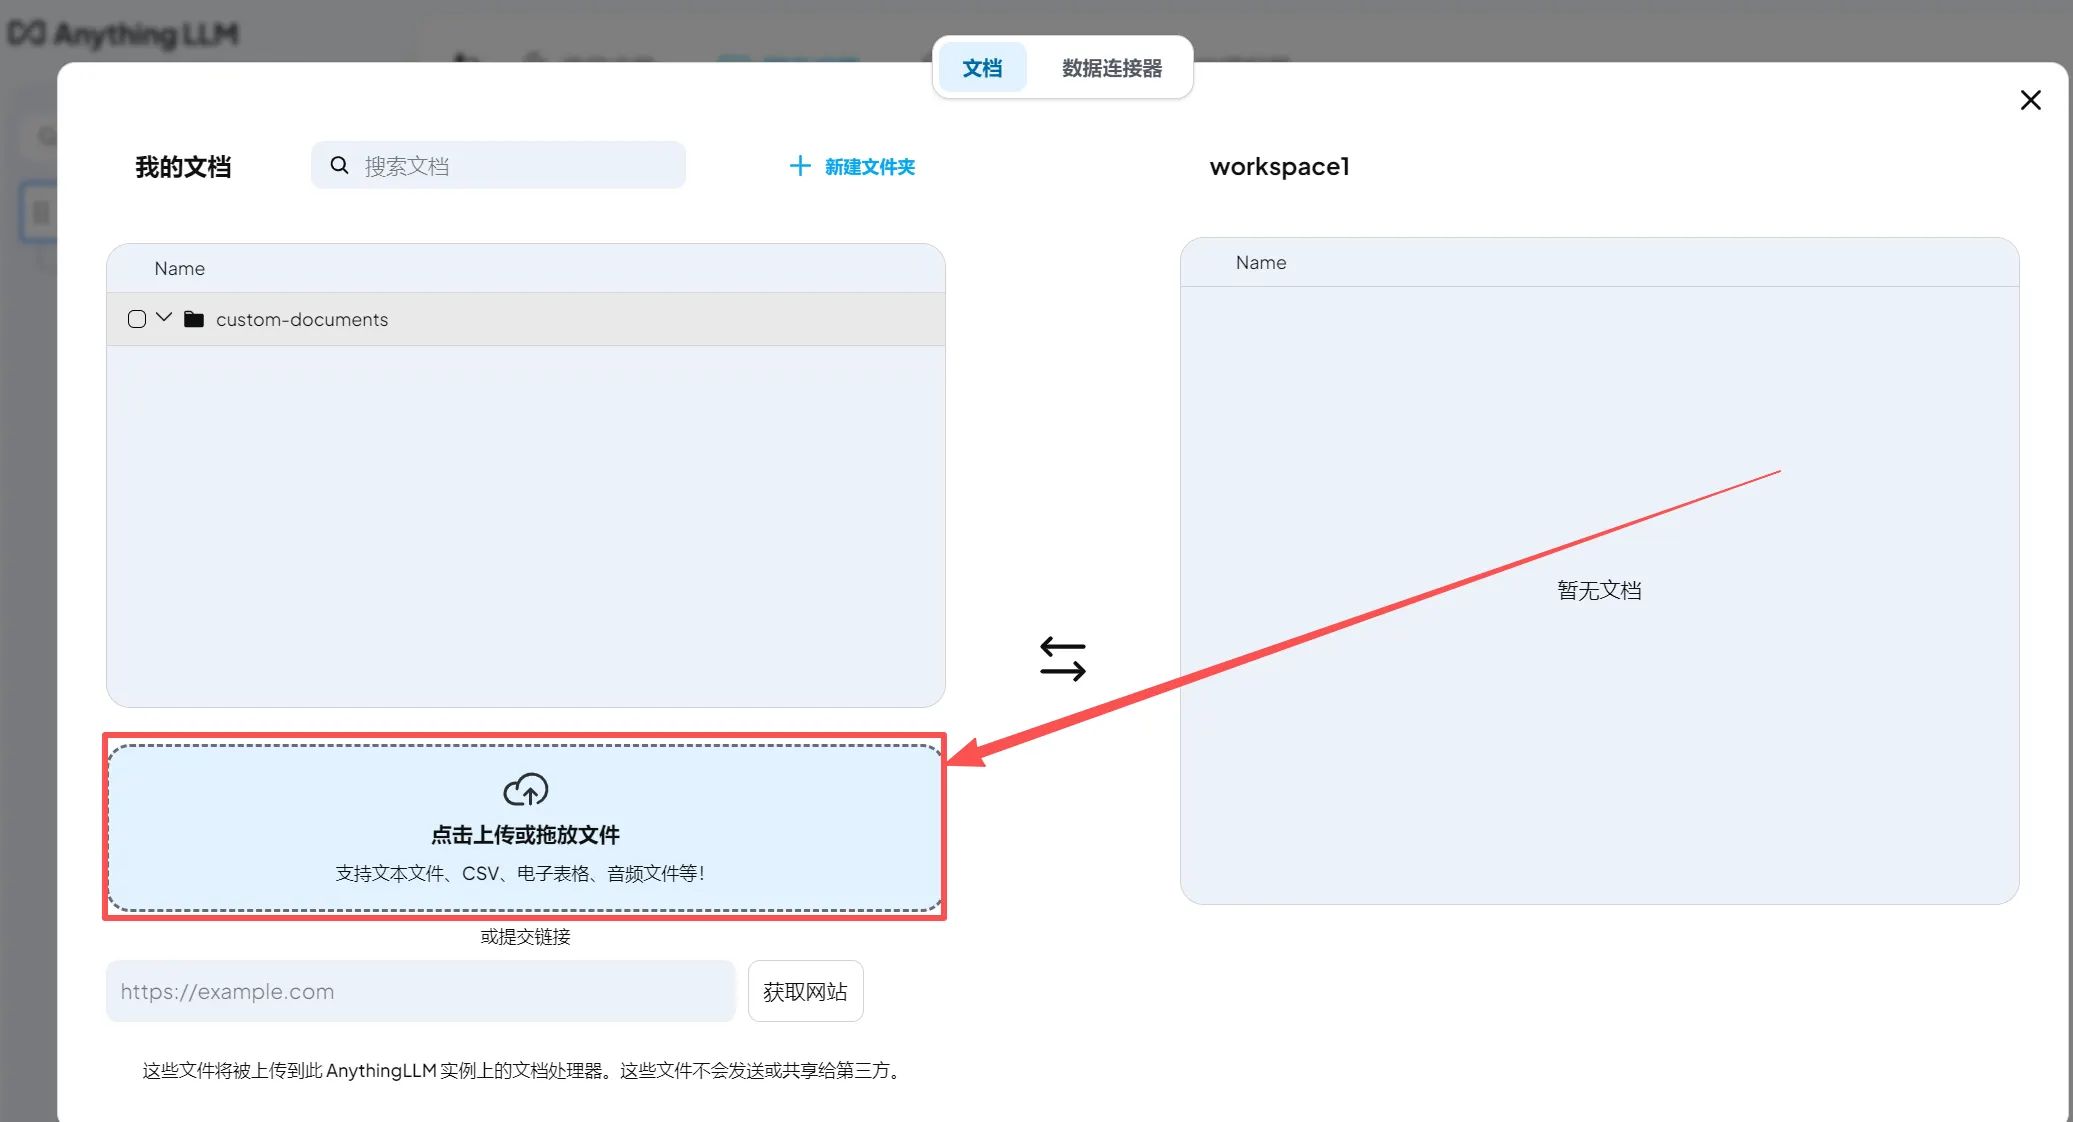
Task: Click the 新建文件夹 link
Action: click(869, 167)
